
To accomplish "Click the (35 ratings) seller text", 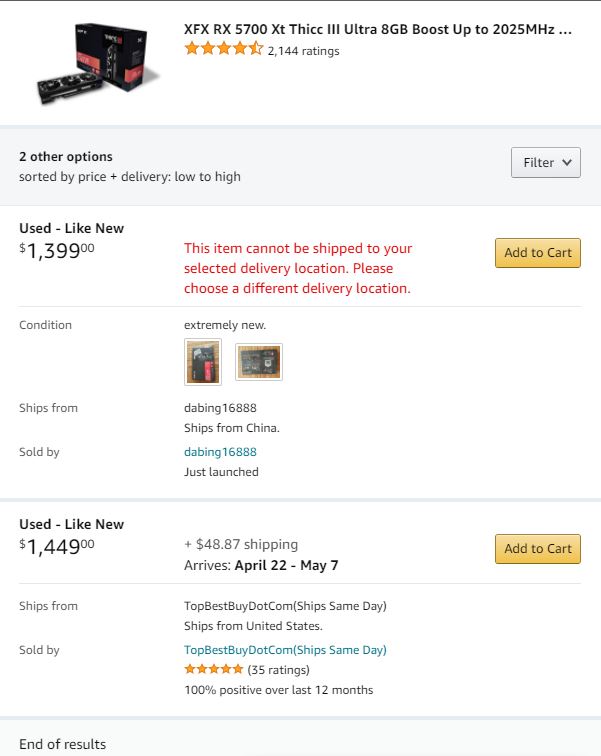I will [278, 670].
